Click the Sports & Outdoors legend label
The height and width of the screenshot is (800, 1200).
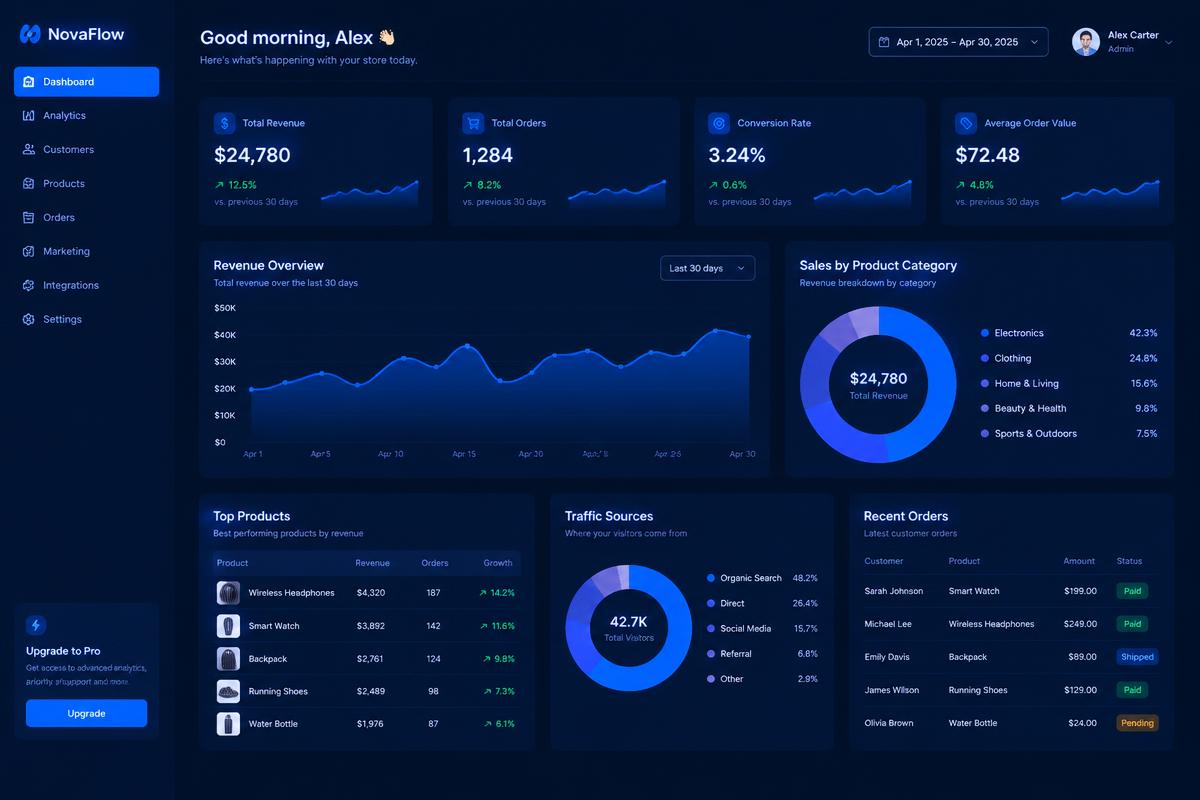(1035, 434)
